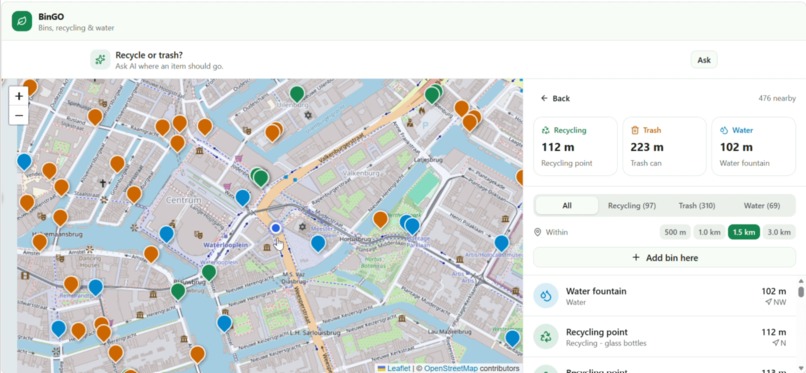Click the water drop icon in the Water fountain row
The image size is (806, 373).
pyautogui.click(x=546, y=296)
